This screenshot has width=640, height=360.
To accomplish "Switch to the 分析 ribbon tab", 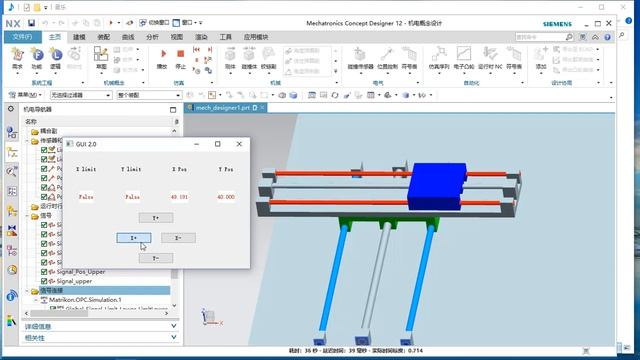I will click(152, 37).
